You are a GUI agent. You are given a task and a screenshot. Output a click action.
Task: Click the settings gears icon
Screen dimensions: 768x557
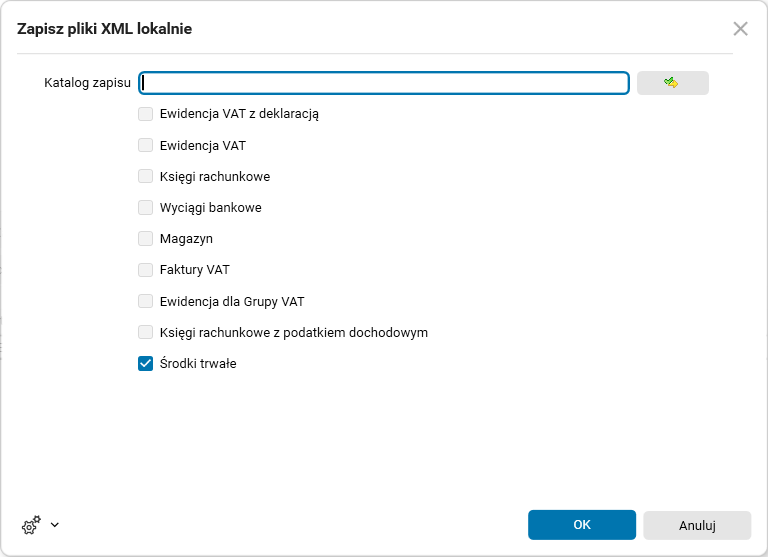coord(31,524)
